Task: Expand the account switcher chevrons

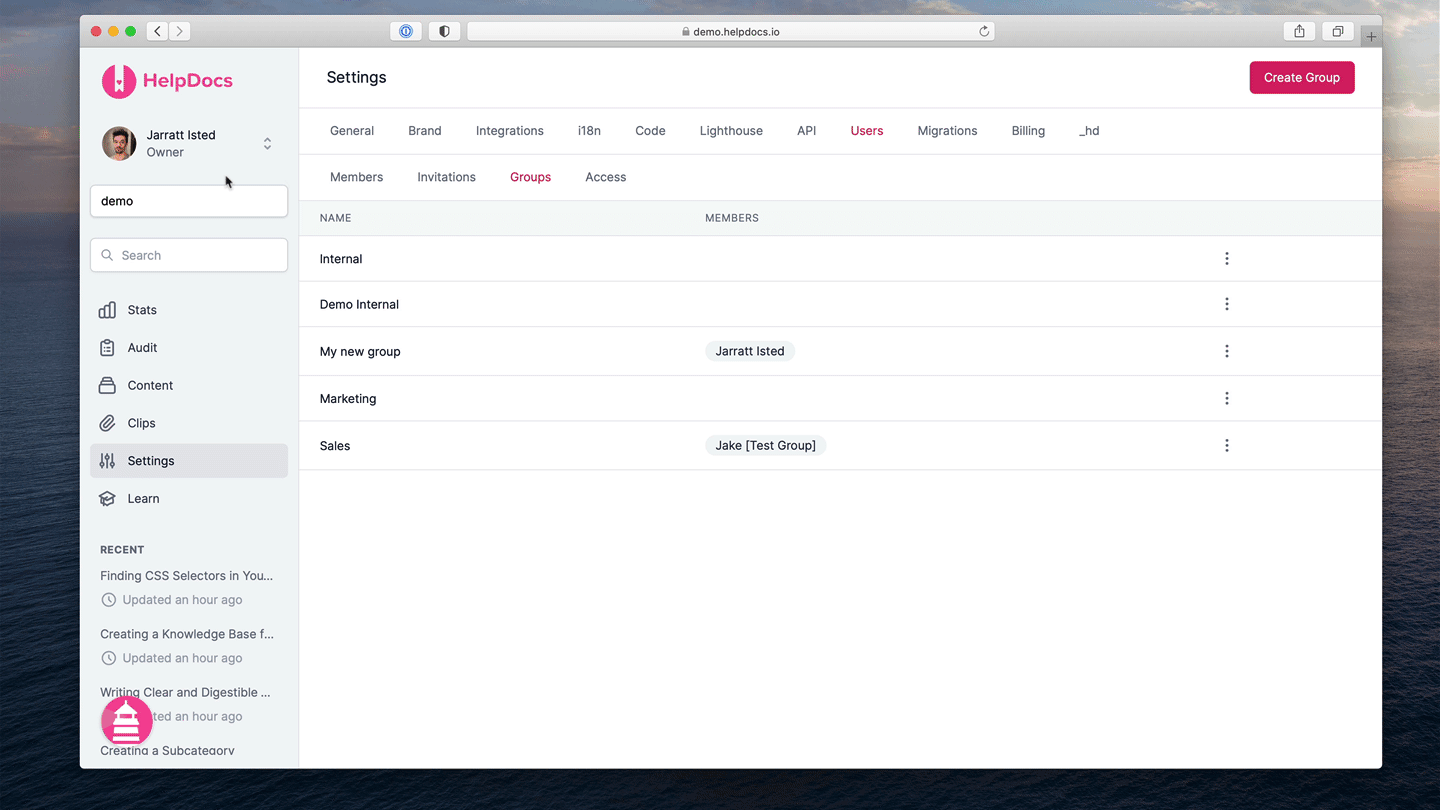Action: point(267,144)
